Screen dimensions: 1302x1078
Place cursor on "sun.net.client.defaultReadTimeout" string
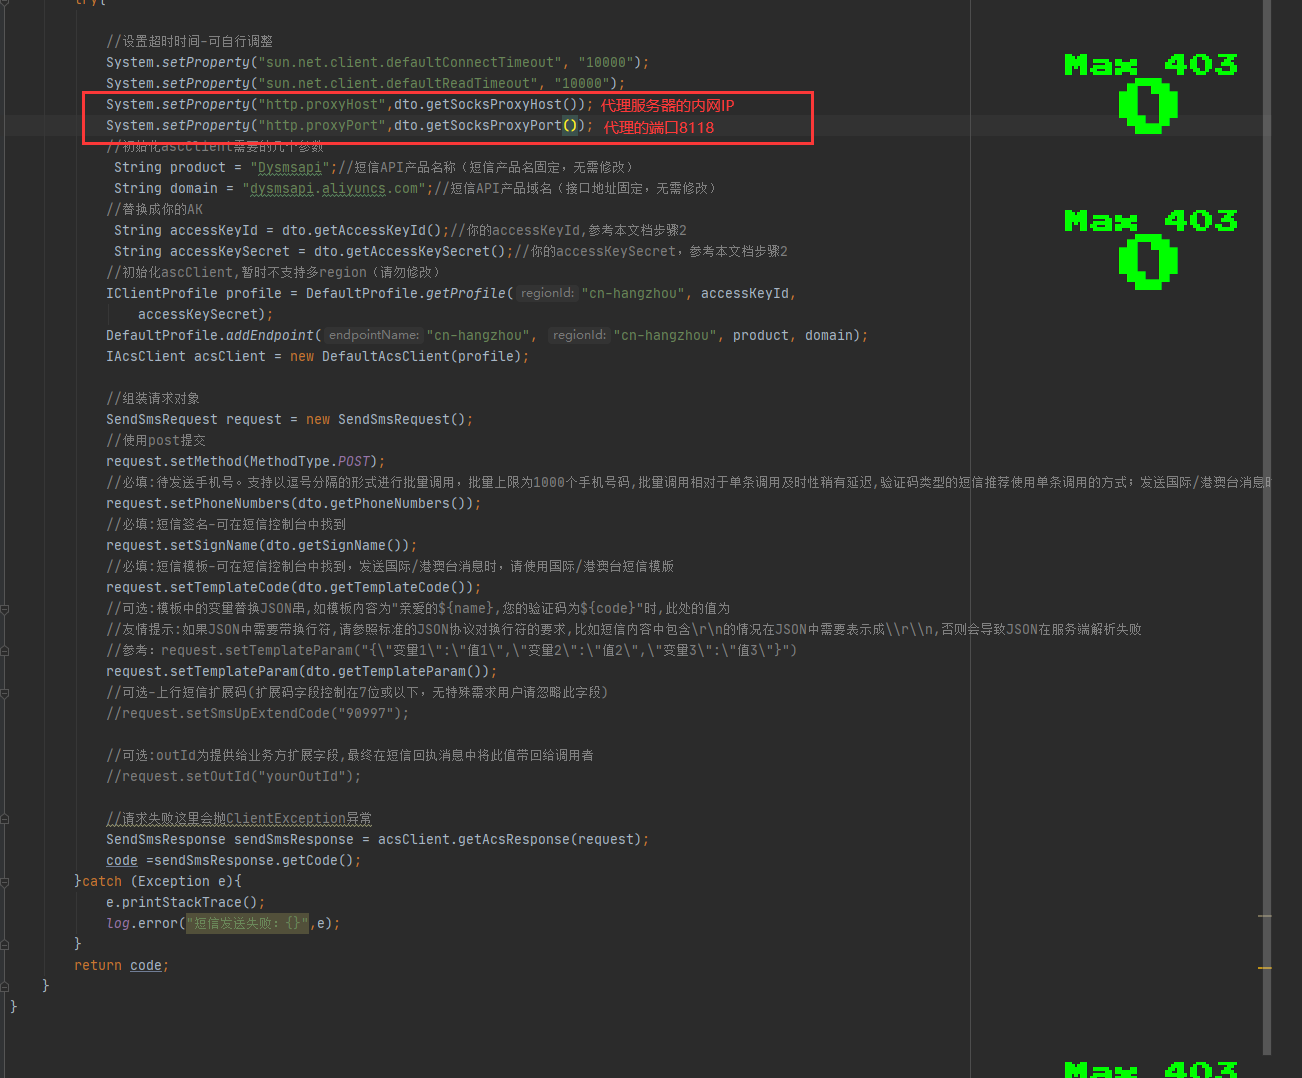(396, 83)
